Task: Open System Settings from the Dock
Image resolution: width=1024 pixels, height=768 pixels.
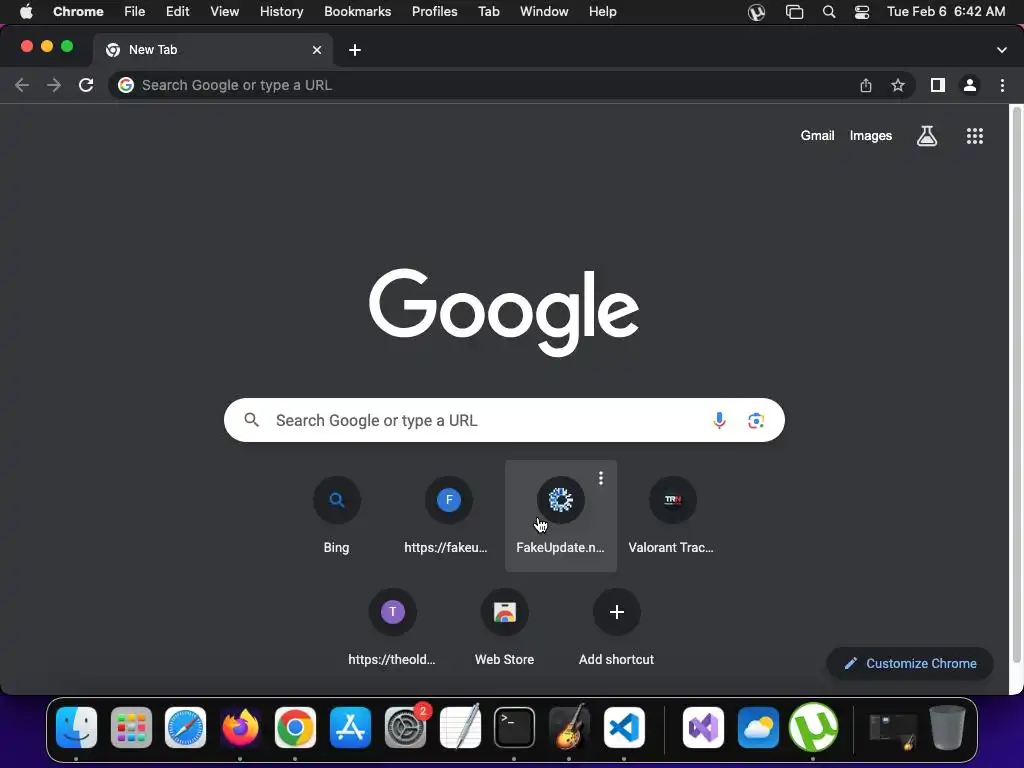Action: 406,728
